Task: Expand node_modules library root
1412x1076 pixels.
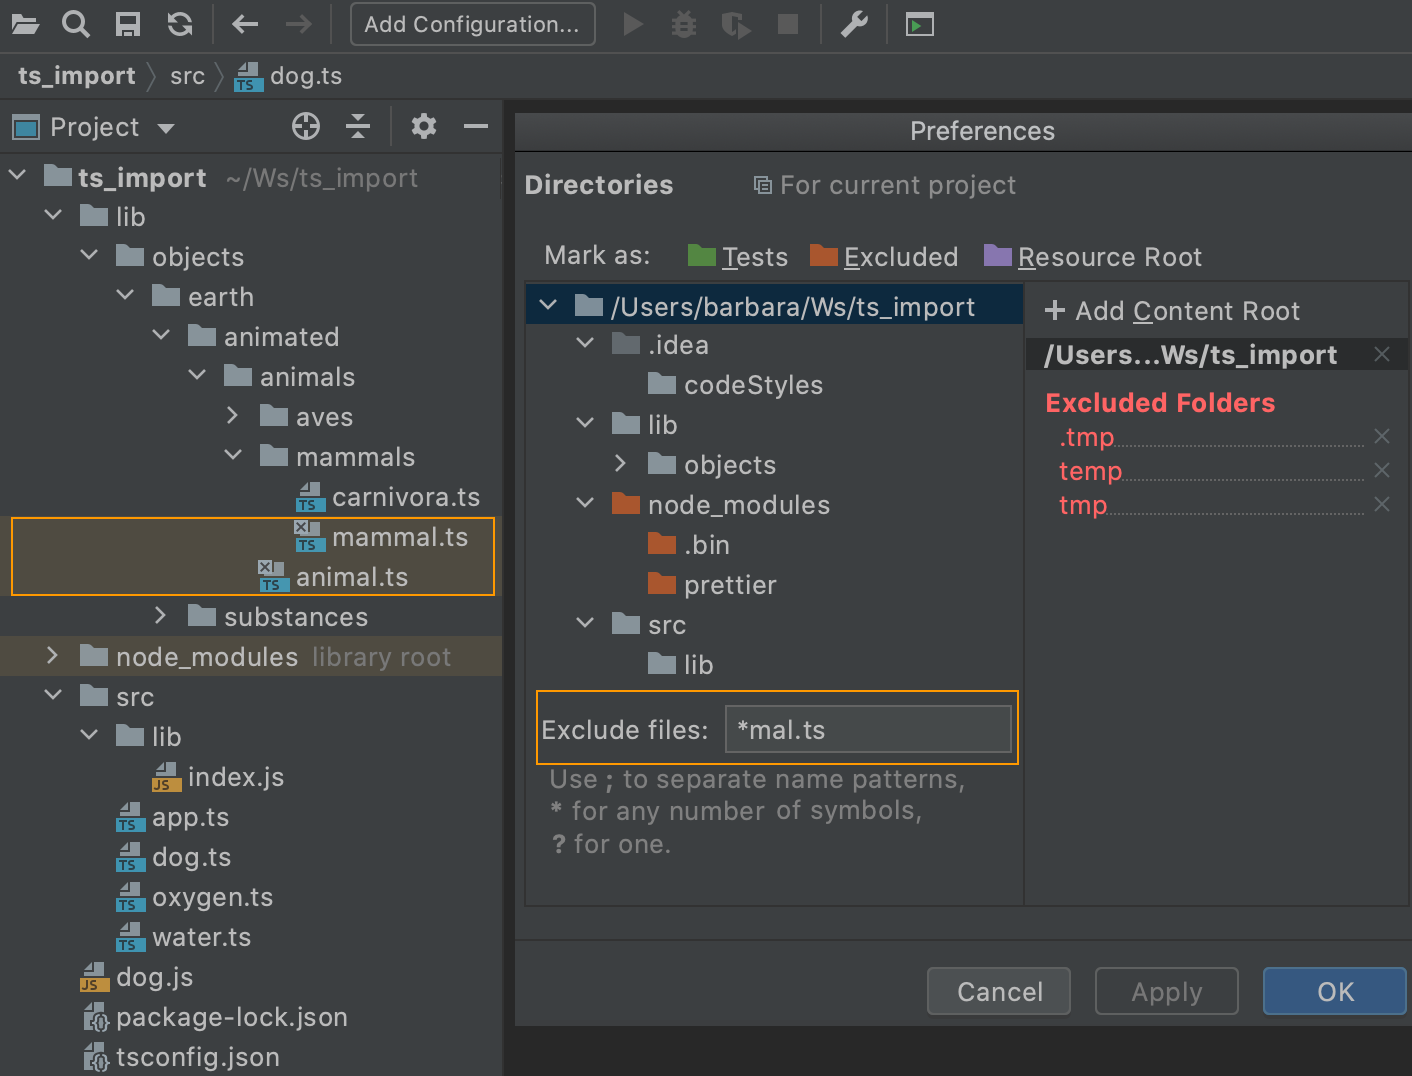Action: coord(53,655)
